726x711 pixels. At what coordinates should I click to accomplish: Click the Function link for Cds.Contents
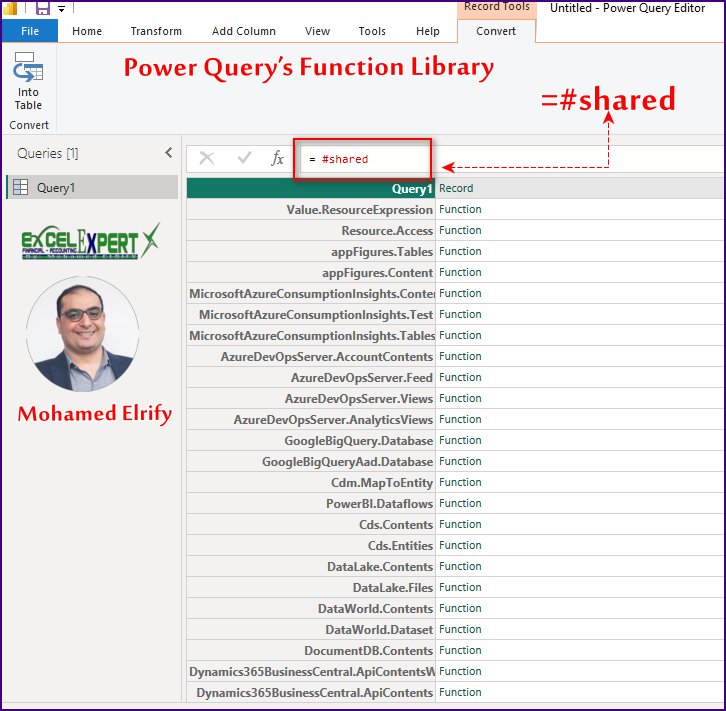460,524
